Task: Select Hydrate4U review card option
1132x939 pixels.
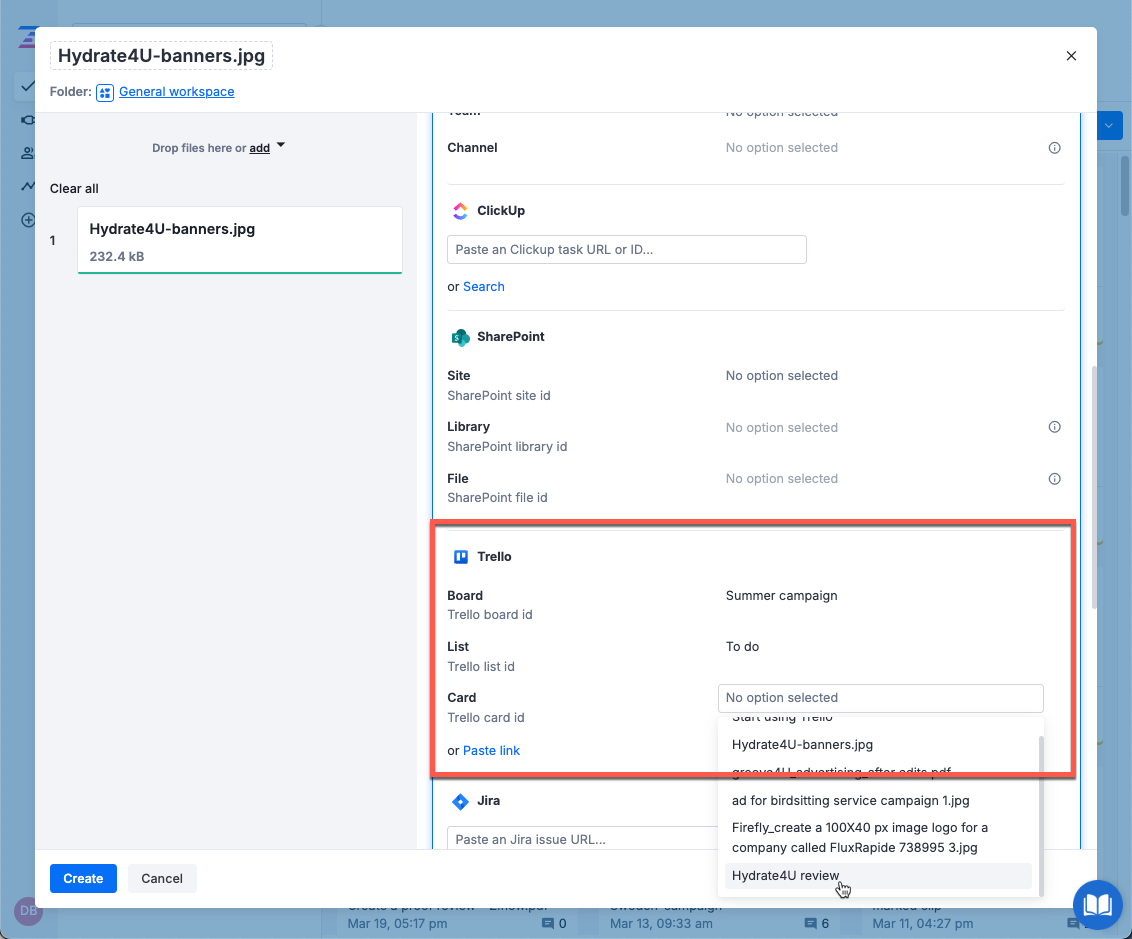Action: pos(879,876)
